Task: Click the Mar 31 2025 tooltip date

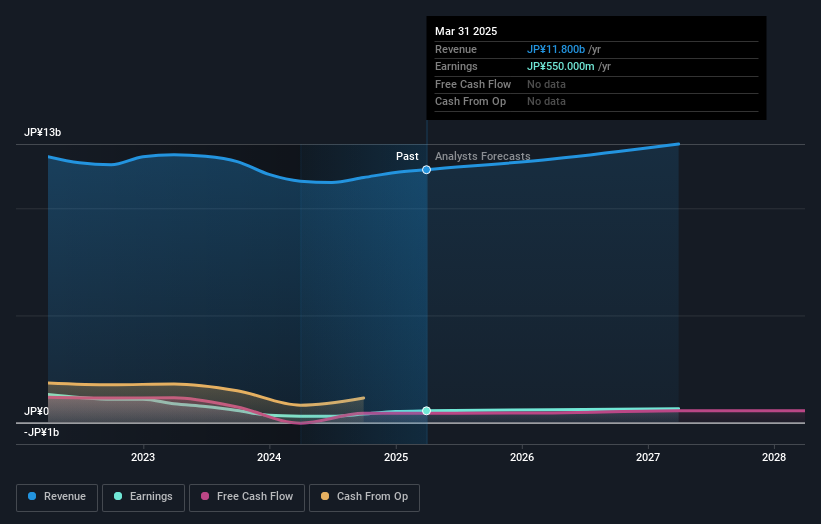Action: click(466, 31)
